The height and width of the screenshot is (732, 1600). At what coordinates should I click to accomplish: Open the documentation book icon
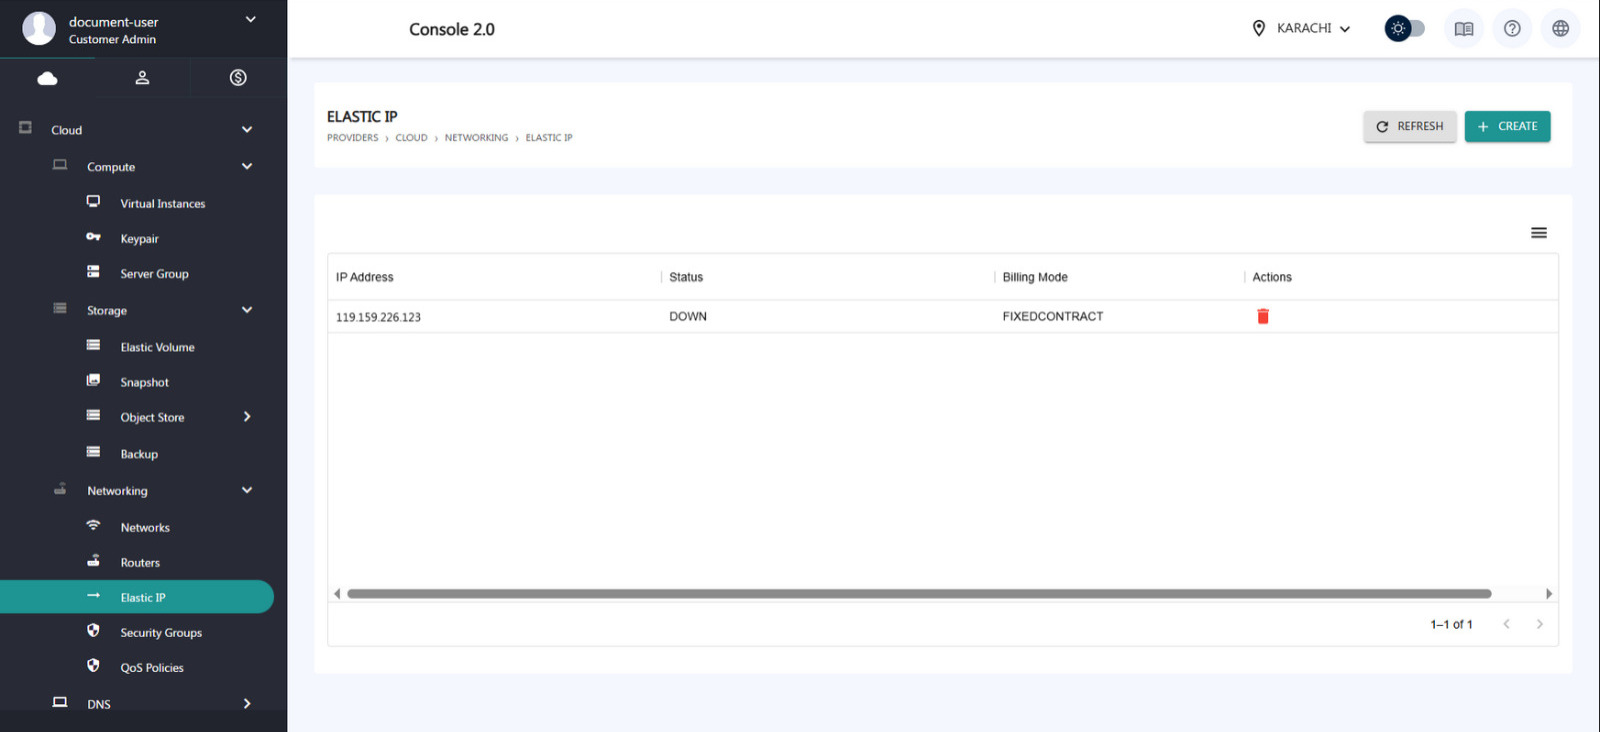coord(1463,29)
